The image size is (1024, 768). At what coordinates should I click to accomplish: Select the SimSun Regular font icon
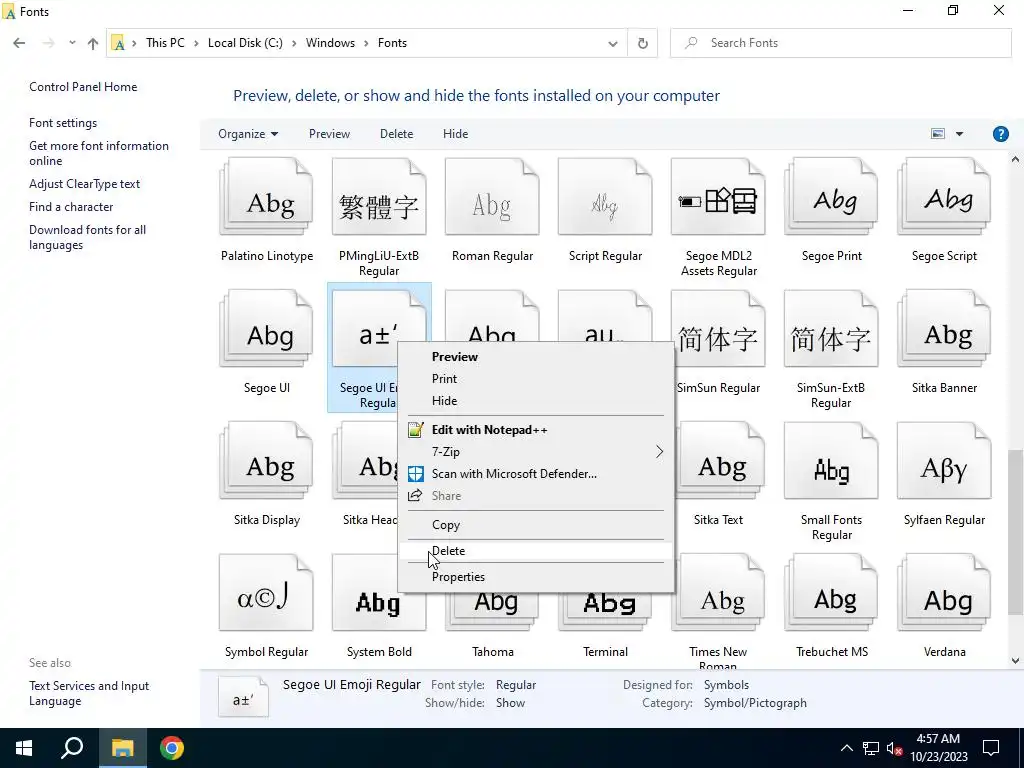719,329
